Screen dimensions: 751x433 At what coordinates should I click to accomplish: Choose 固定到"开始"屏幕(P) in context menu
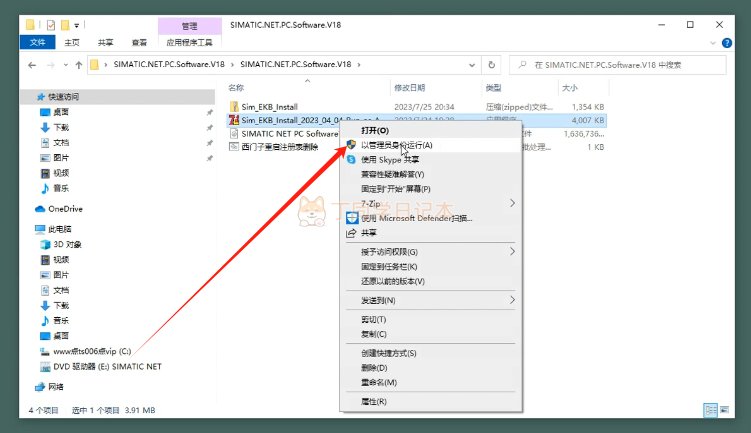[431, 189]
